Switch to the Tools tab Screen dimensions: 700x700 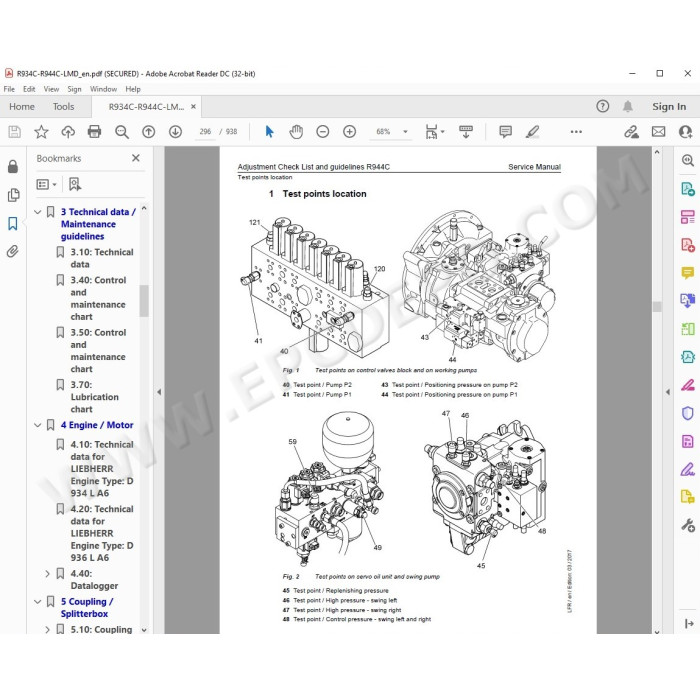point(63,106)
